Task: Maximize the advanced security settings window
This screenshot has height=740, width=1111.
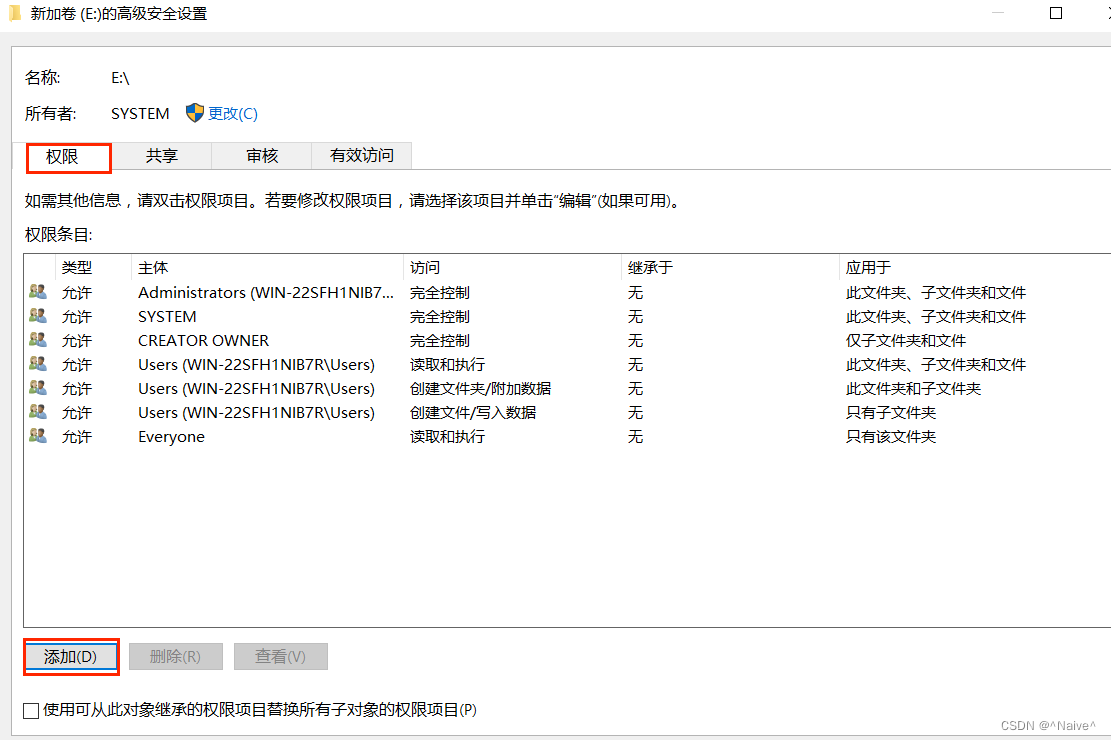Action: tap(1056, 14)
